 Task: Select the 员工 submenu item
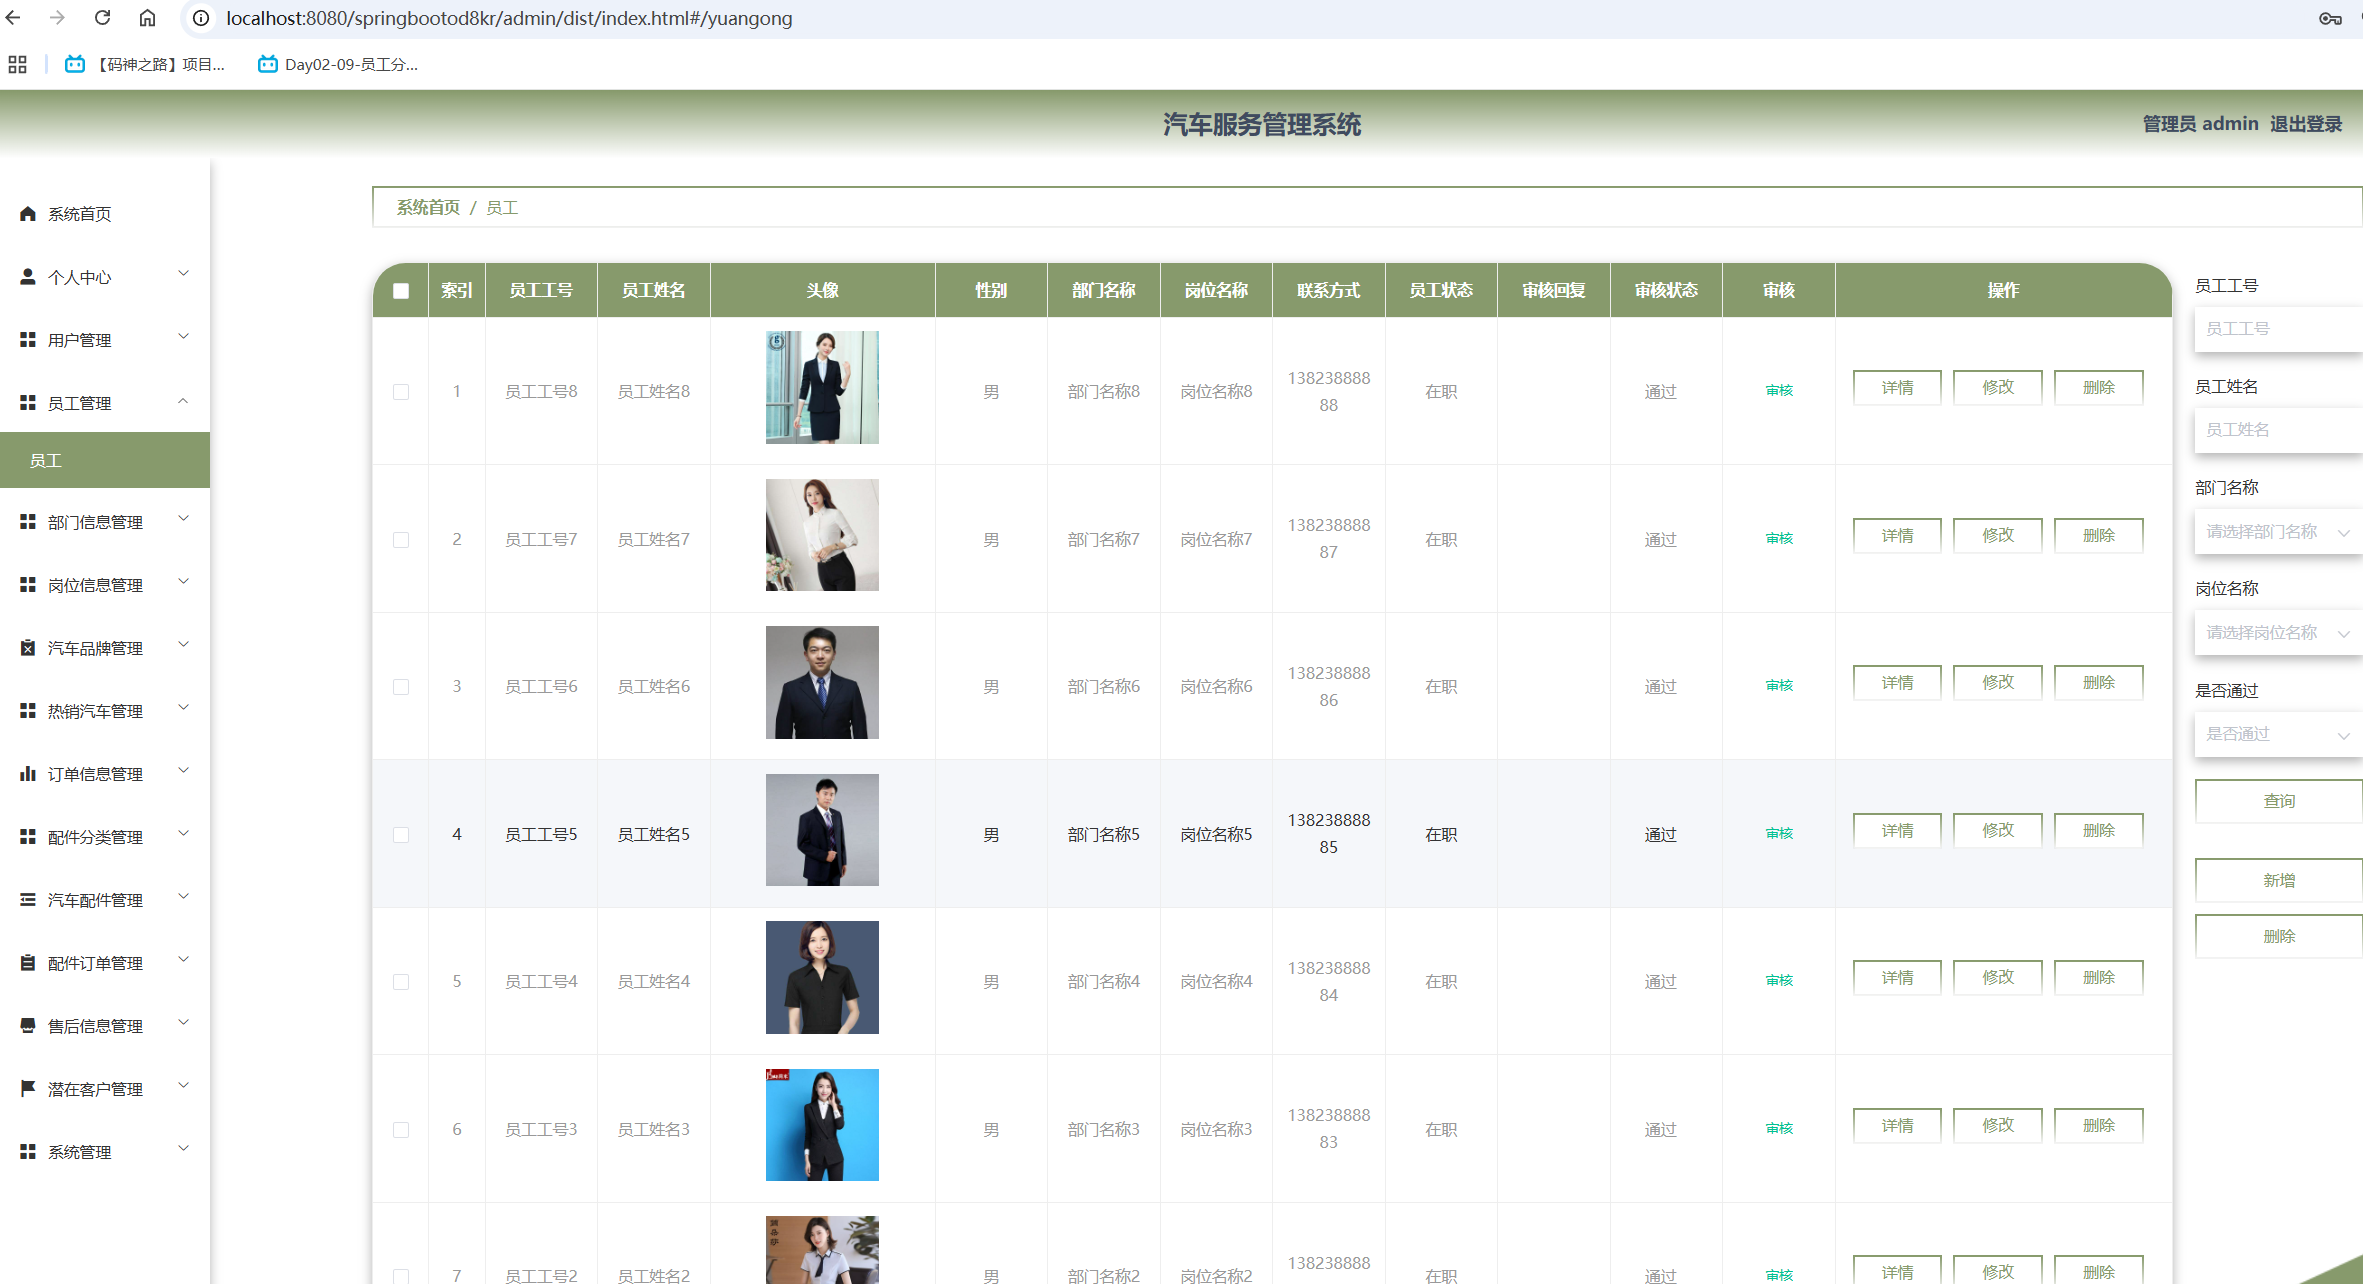(x=105, y=460)
